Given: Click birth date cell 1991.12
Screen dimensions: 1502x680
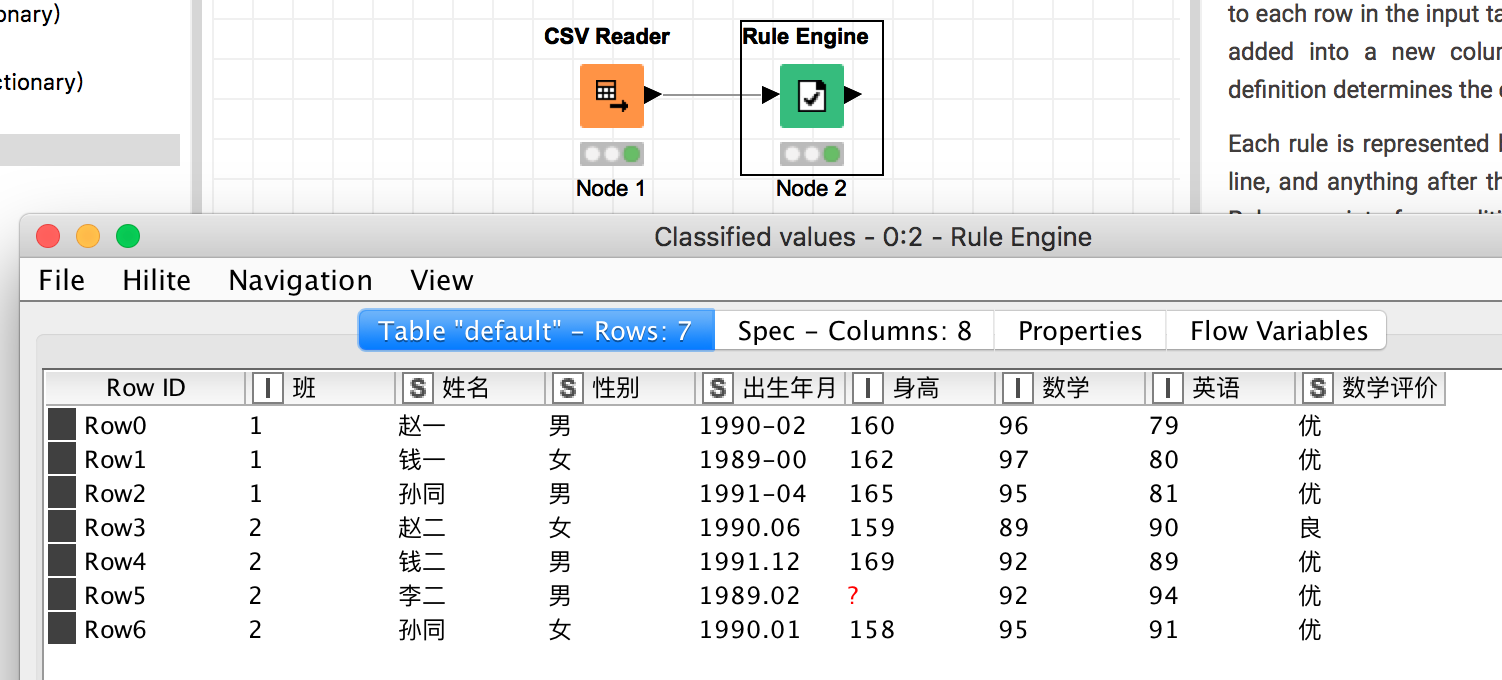Looking at the screenshot, I should [751, 562].
